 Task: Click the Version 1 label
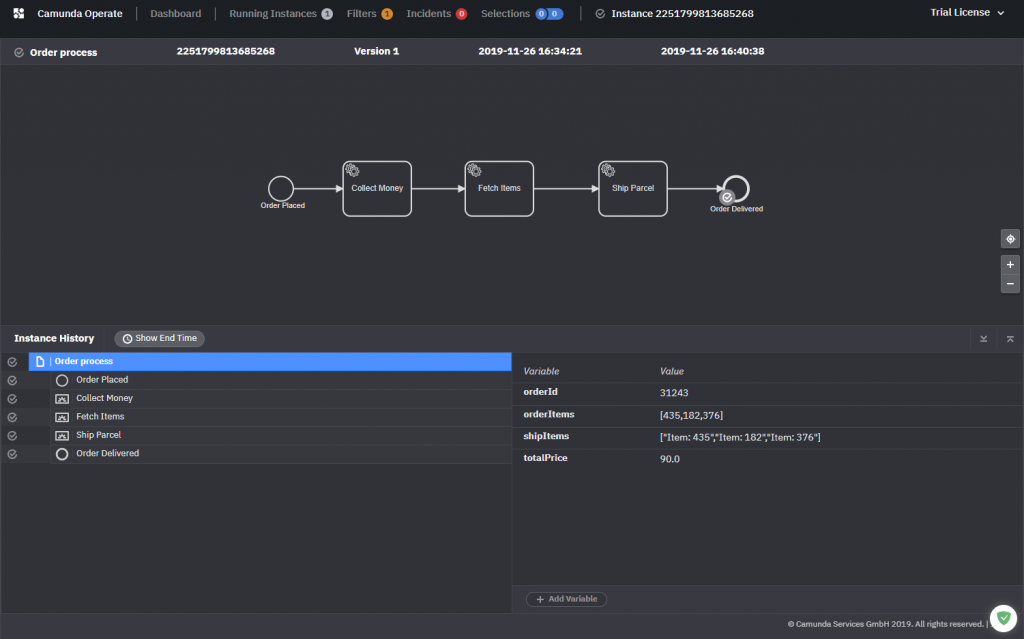tap(376, 51)
